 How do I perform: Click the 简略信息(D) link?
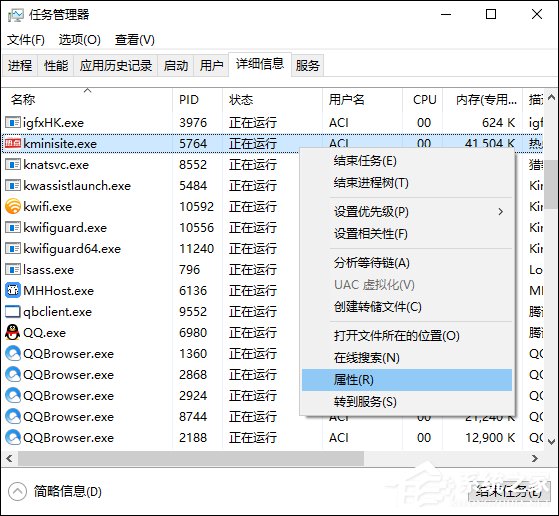(68, 492)
